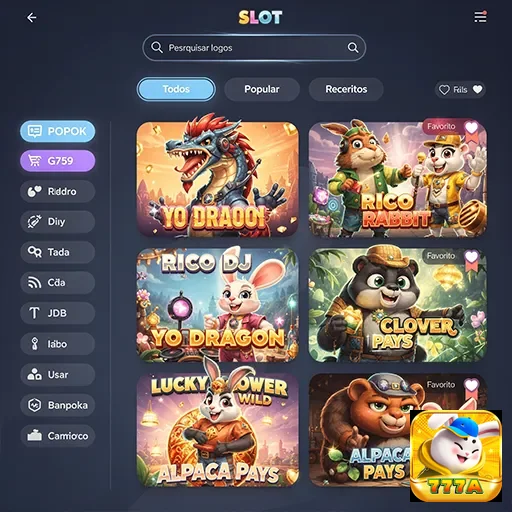Select the G759 provider with cart icon
512x512 pixels.
click(58, 161)
